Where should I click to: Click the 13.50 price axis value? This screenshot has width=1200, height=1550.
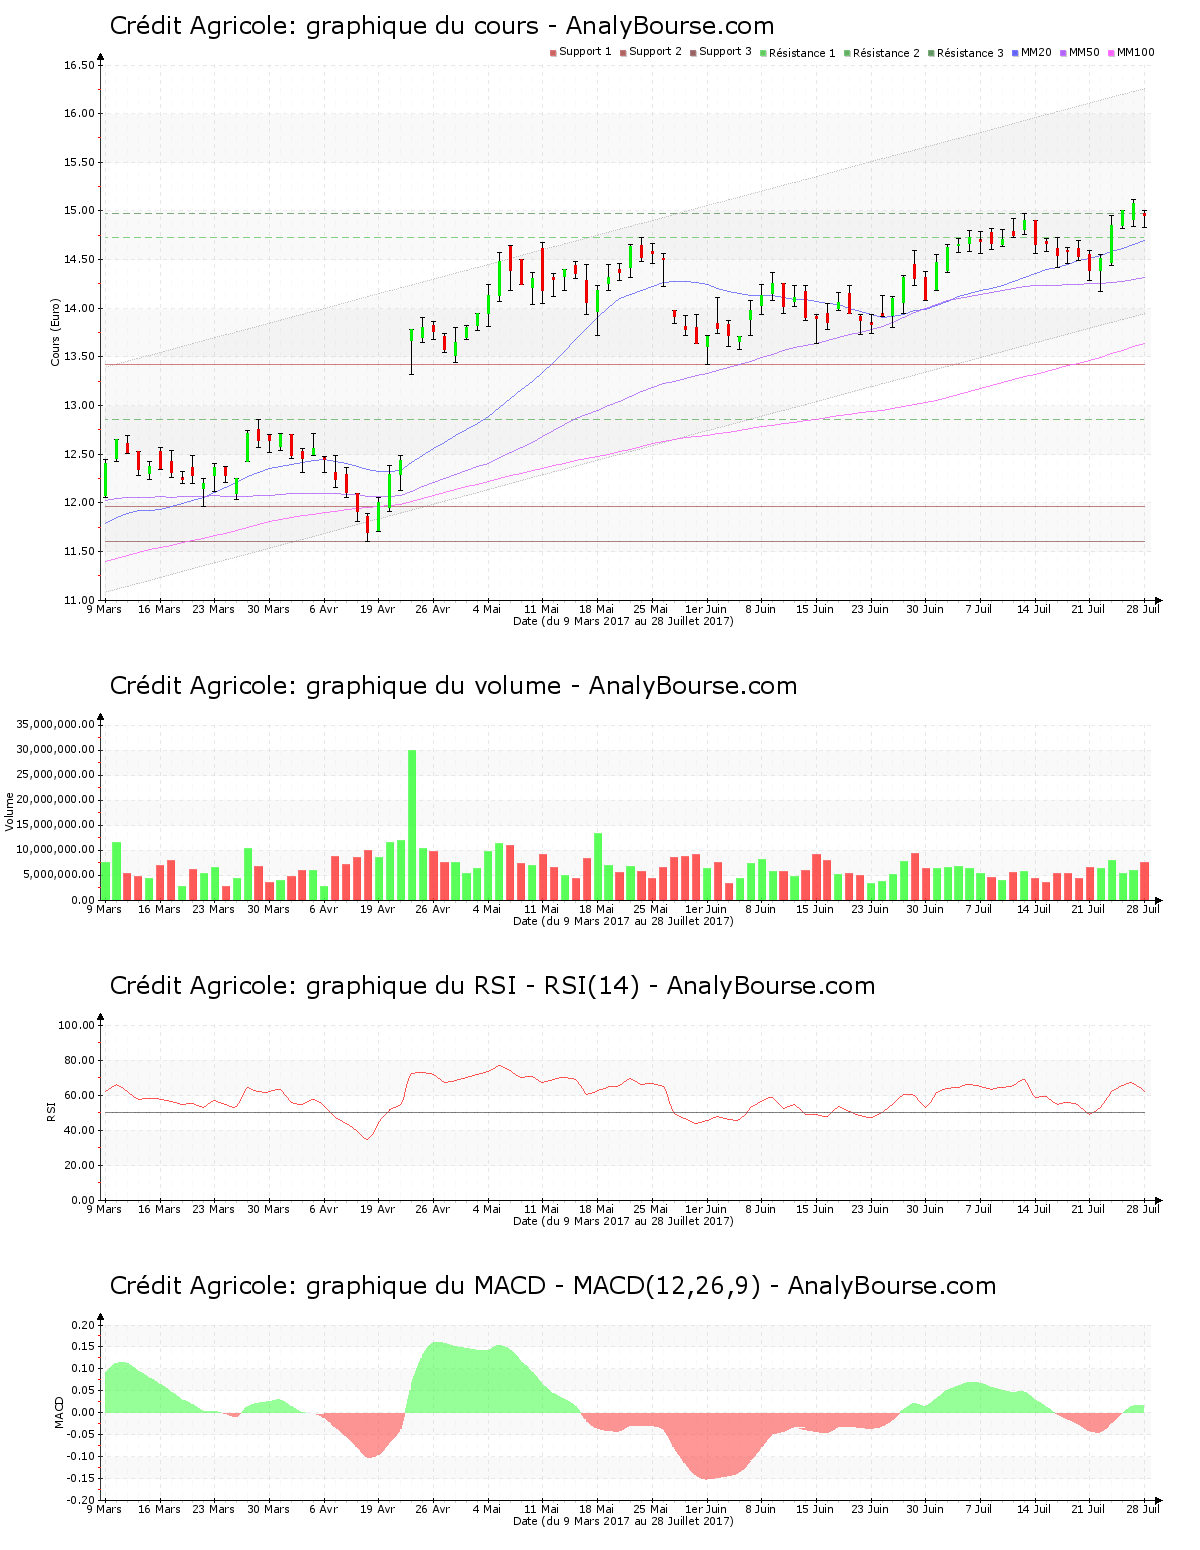79,357
